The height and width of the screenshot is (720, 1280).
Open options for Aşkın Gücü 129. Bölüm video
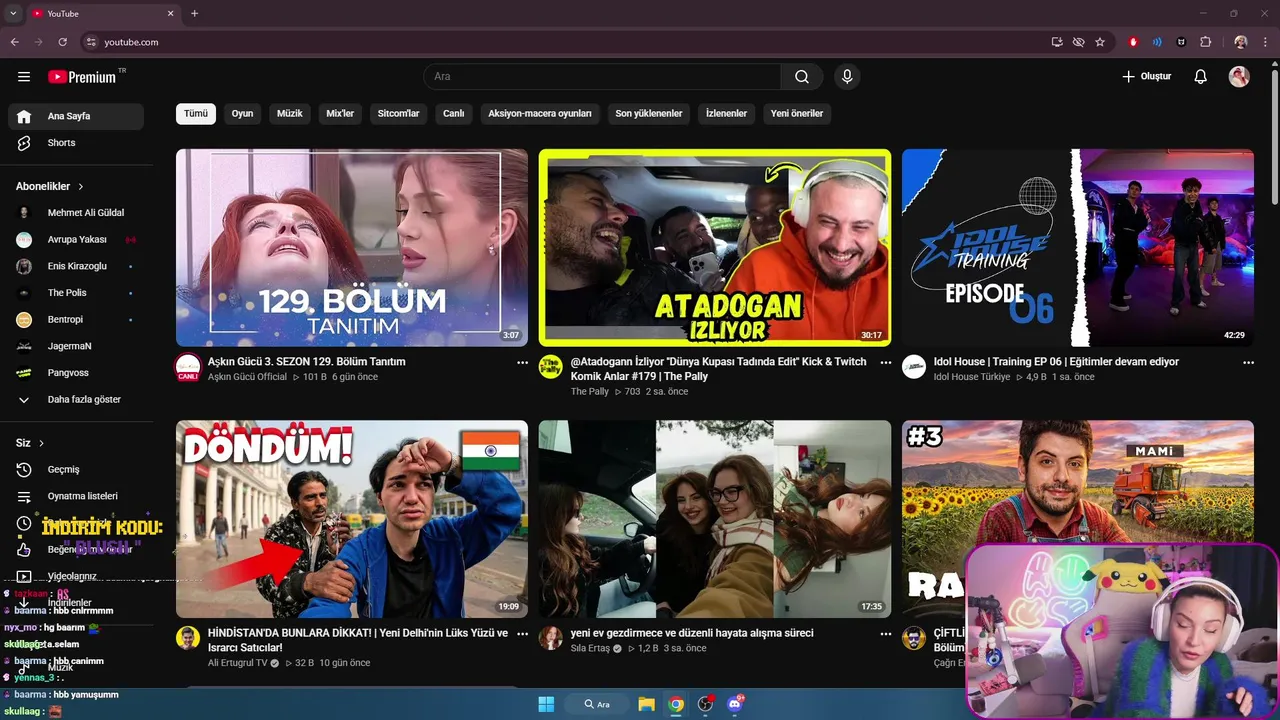(x=522, y=363)
